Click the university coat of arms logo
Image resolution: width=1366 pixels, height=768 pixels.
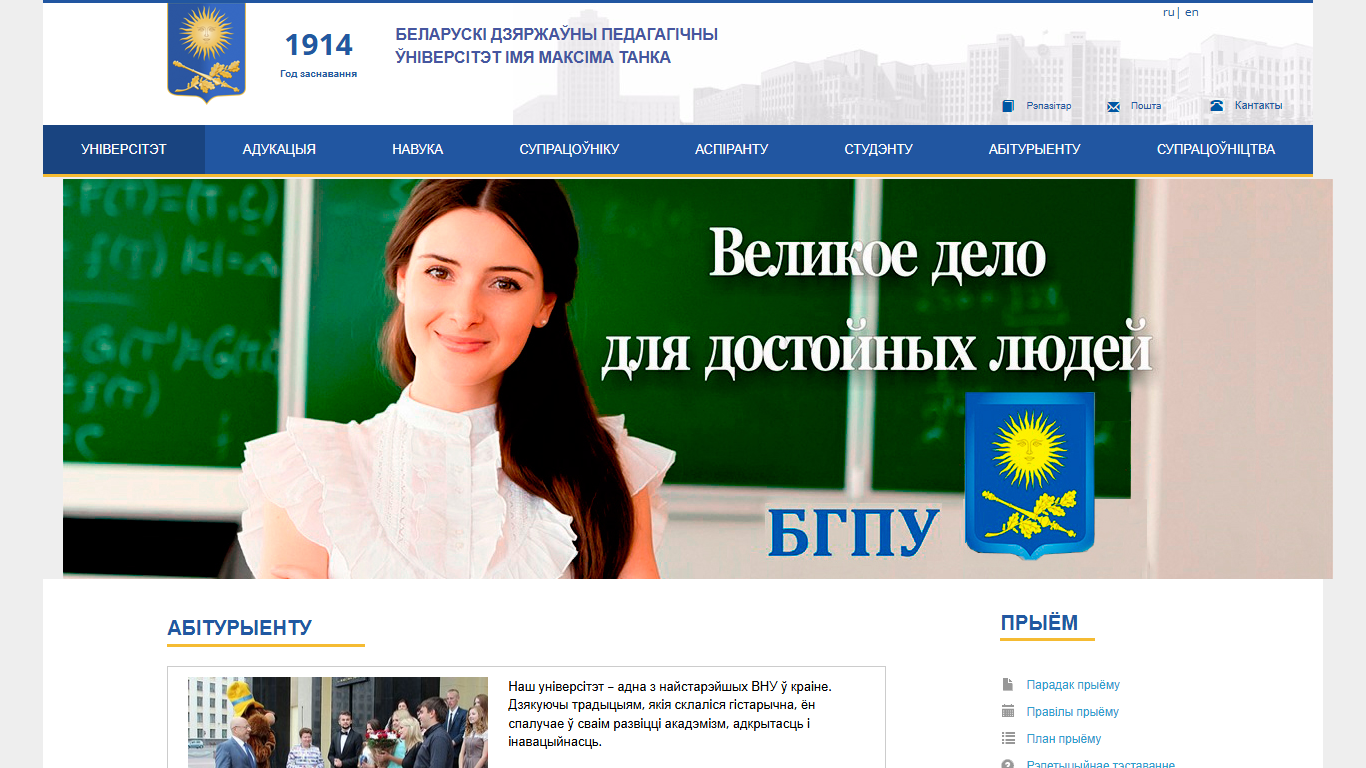206,52
